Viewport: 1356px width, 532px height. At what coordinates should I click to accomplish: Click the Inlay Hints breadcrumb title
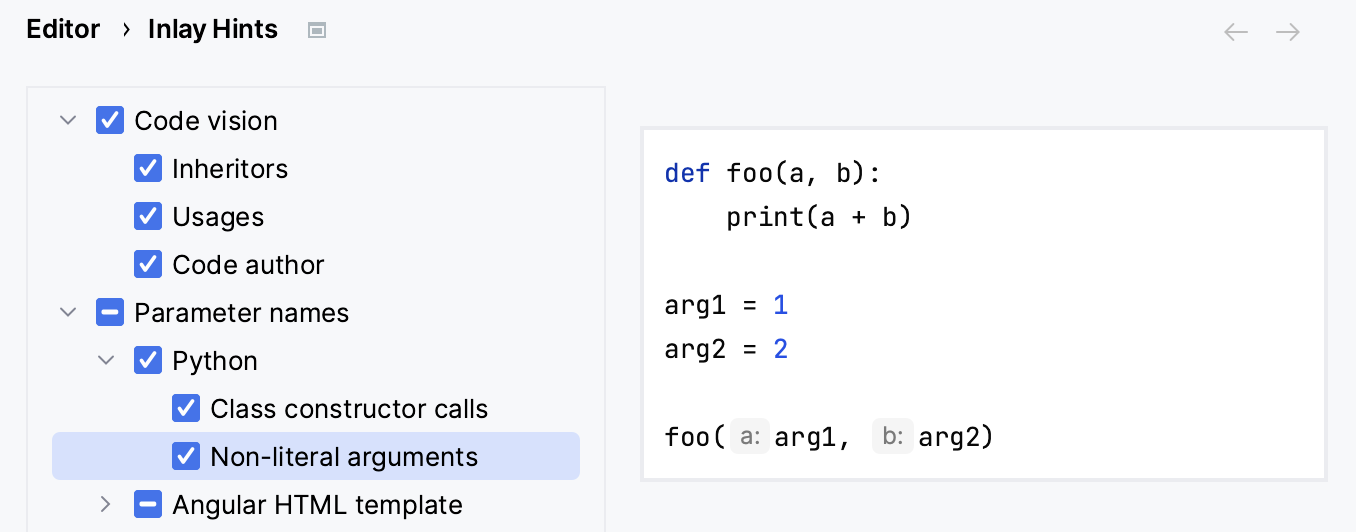213,30
